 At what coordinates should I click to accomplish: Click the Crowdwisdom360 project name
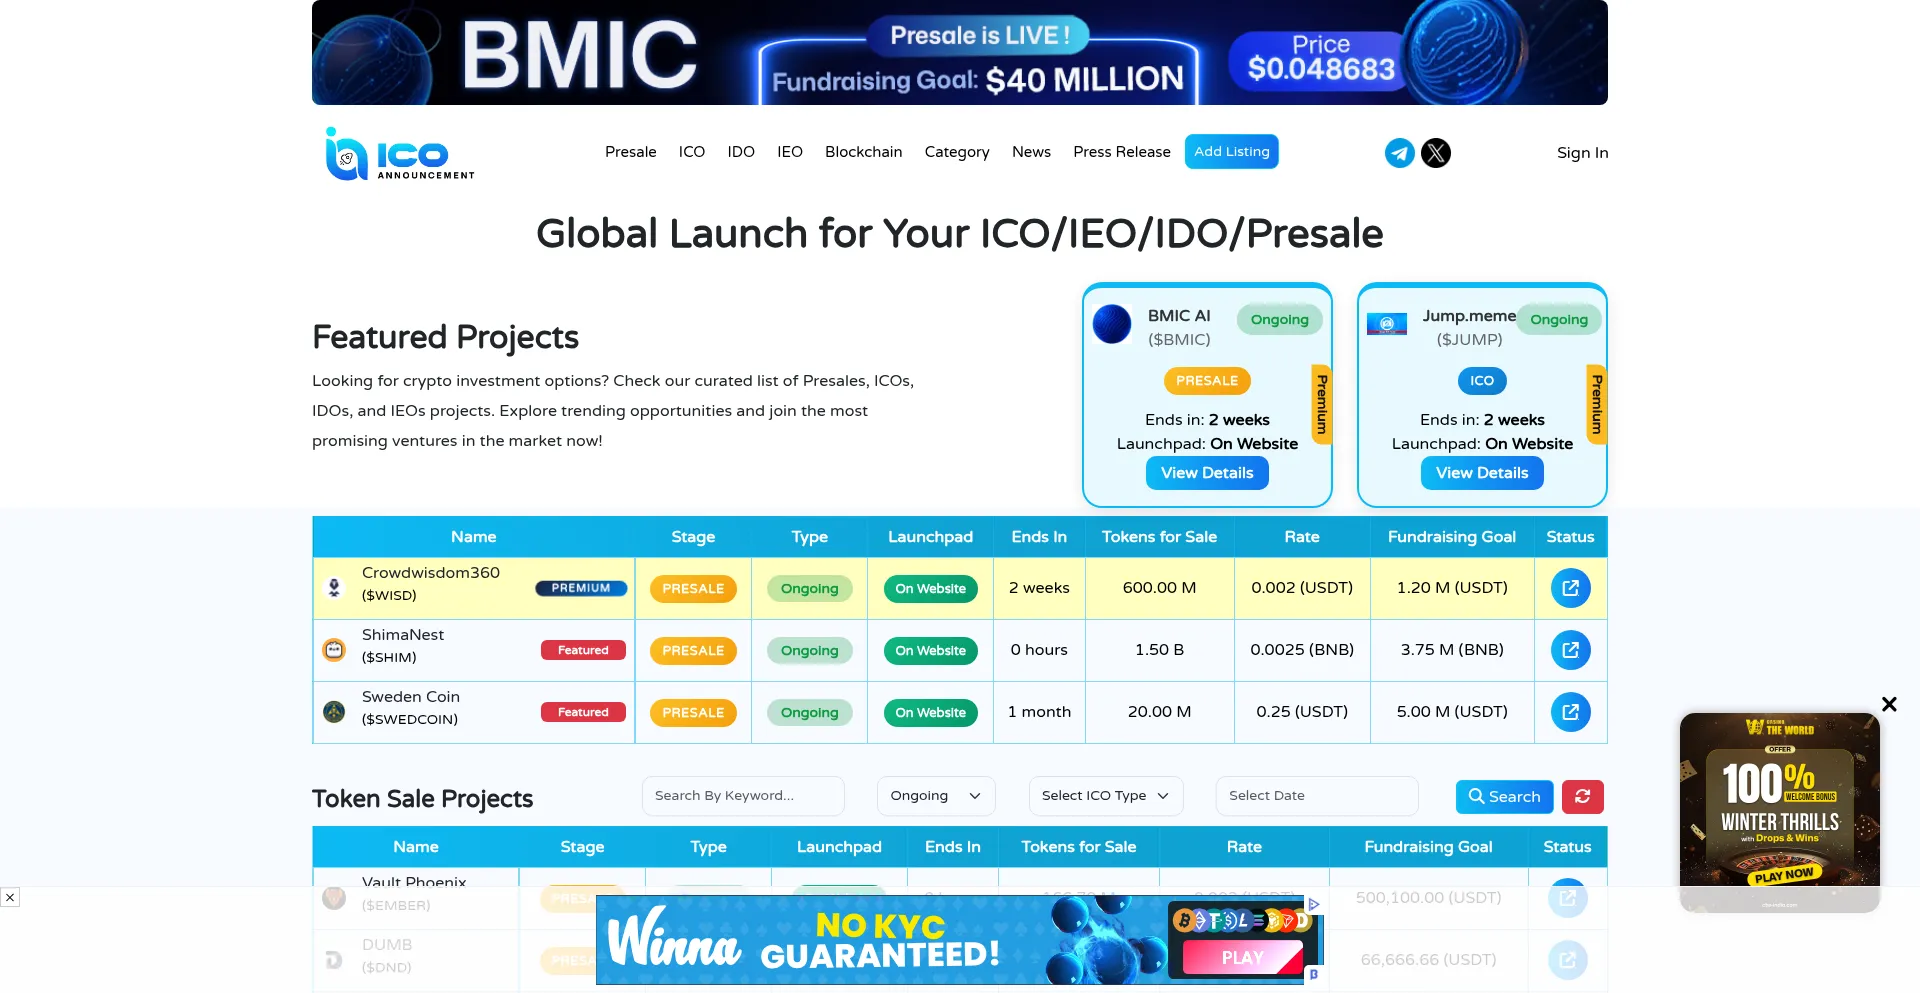coord(431,573)
